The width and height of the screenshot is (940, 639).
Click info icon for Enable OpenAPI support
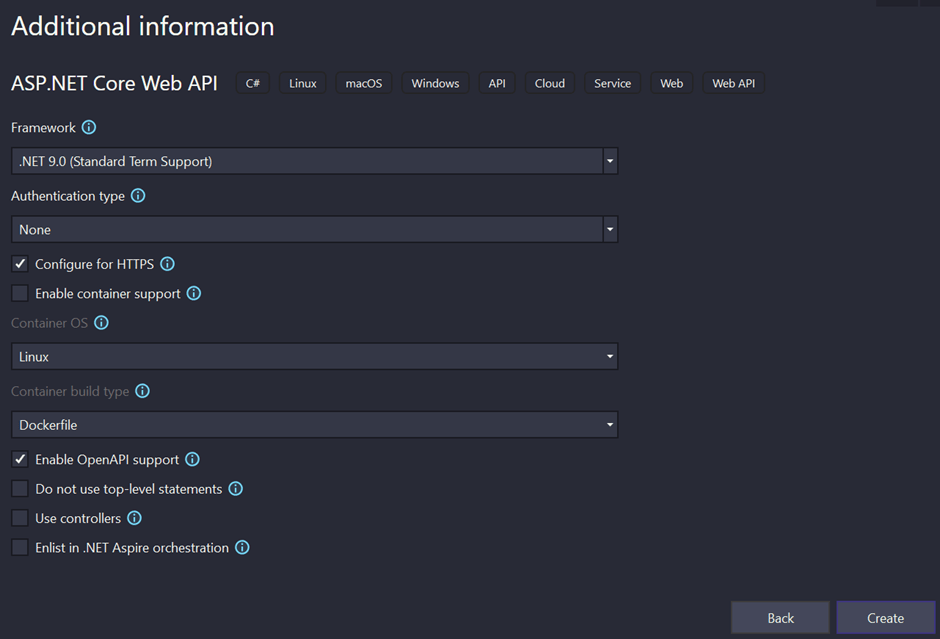click(192, 460)
